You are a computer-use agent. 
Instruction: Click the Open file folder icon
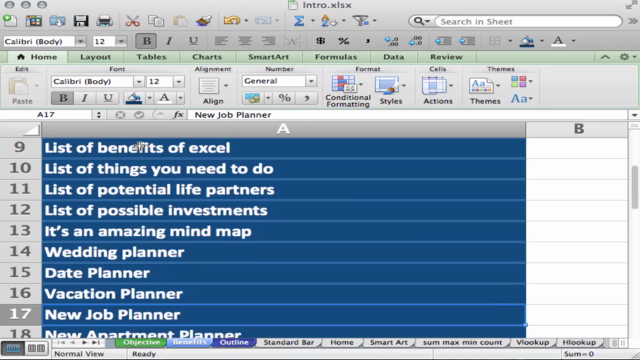(x=57, y=20)
